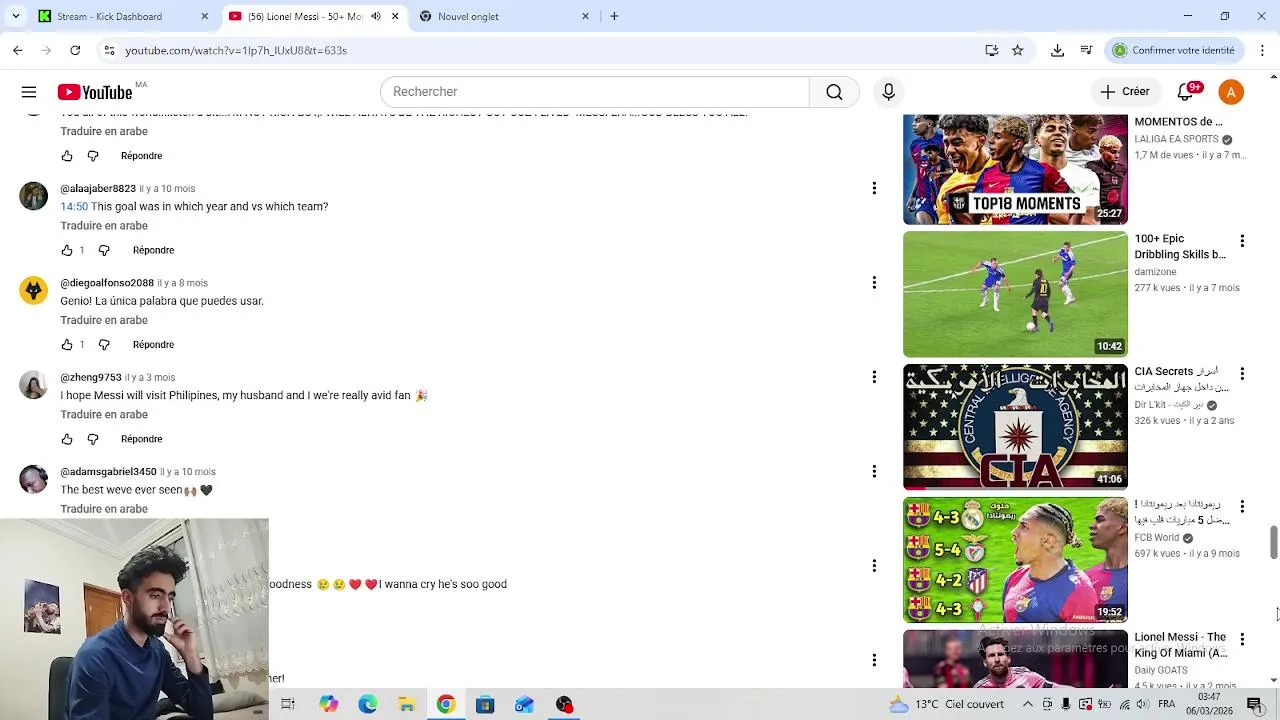Bookmark this page with star icon
Image resolution: width=1280 pixels, height=720 pixels.
(x=1018, y=50)
